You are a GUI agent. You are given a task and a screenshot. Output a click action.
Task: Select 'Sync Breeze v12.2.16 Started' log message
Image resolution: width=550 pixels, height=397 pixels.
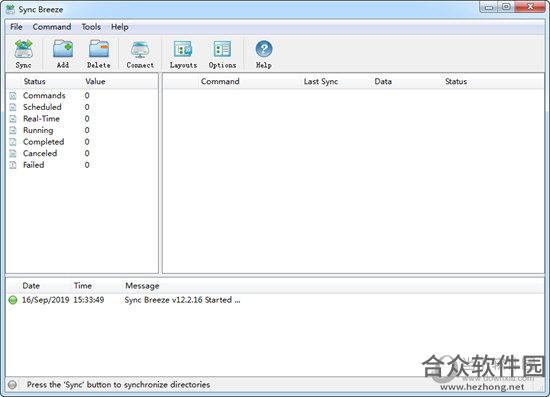(x=182, y=300)
